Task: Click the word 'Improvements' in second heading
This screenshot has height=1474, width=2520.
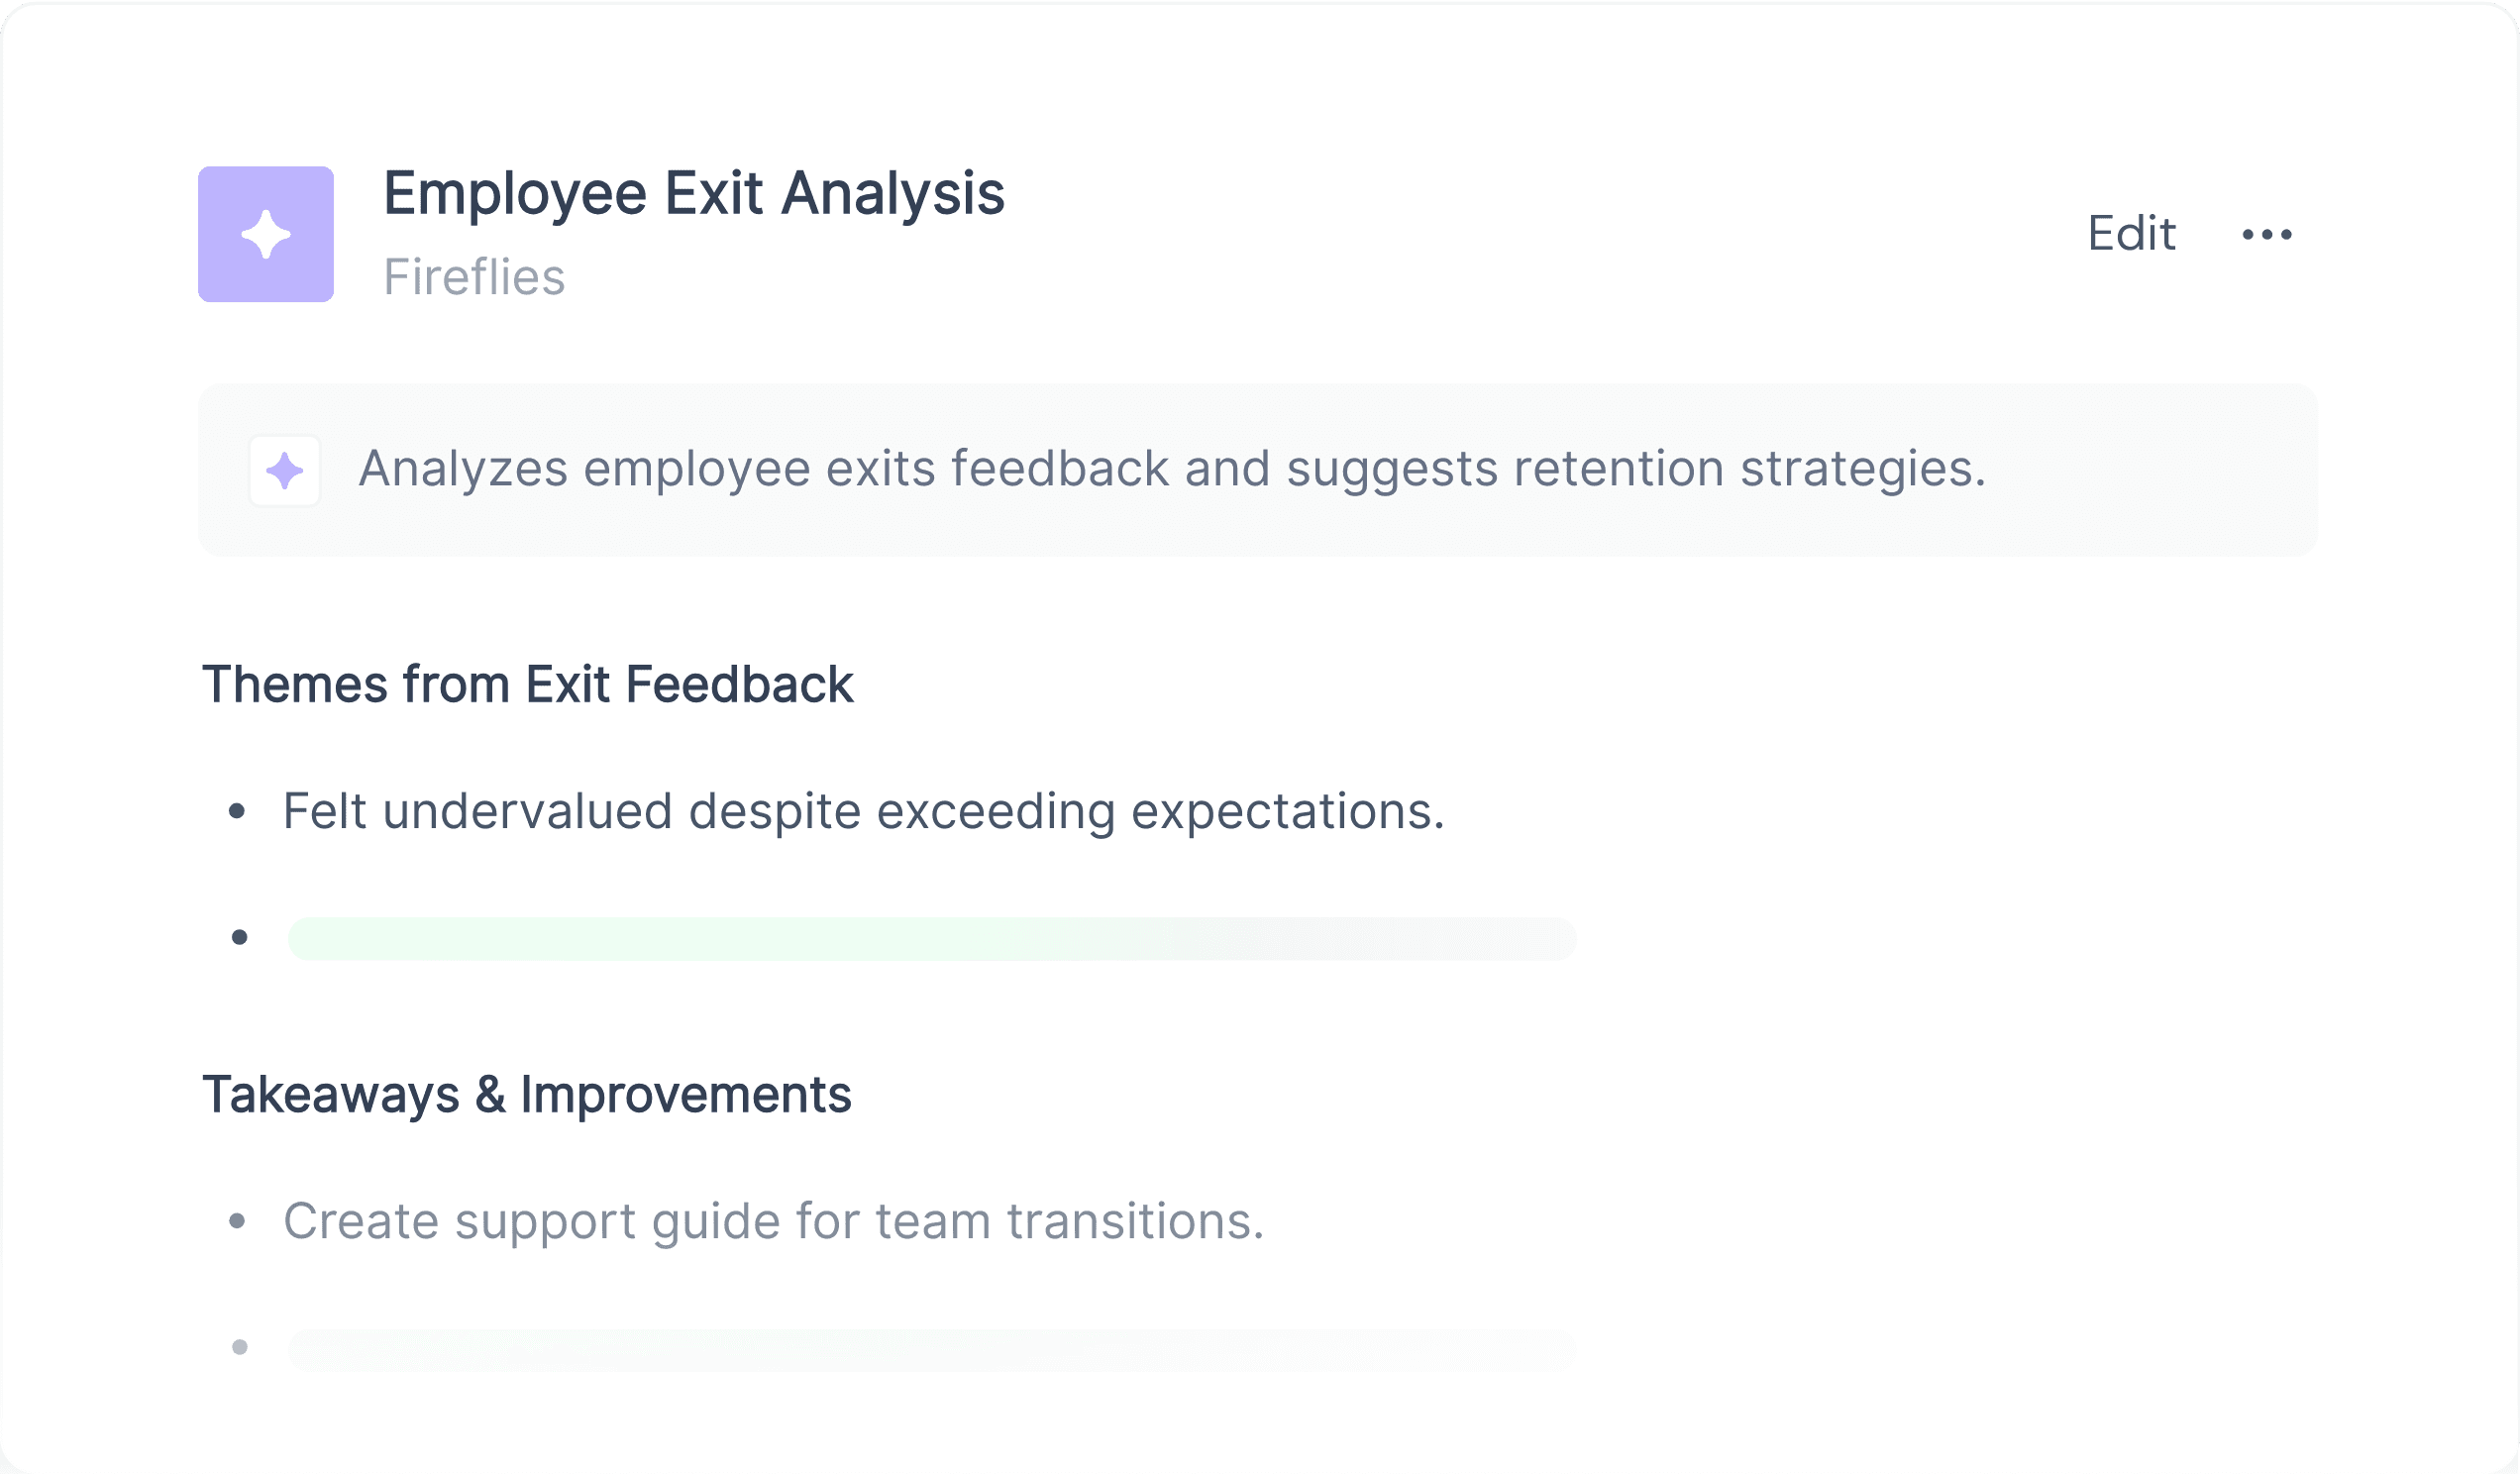Action: coord(686,1095)
